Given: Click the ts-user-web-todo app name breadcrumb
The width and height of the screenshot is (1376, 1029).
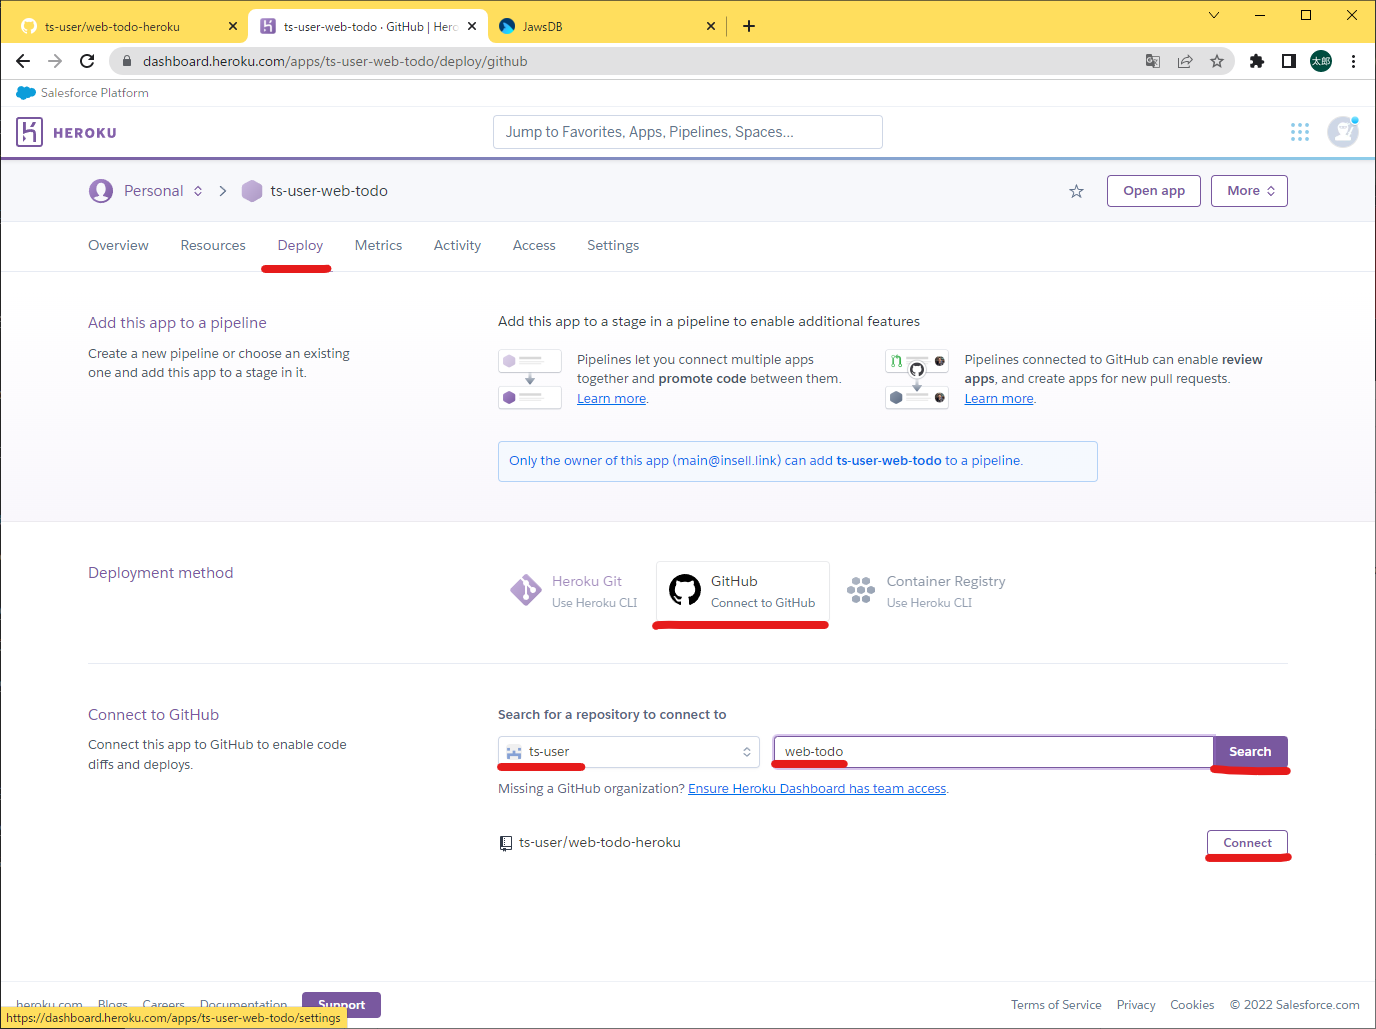Looking at the screenshot, I should 329,191.
